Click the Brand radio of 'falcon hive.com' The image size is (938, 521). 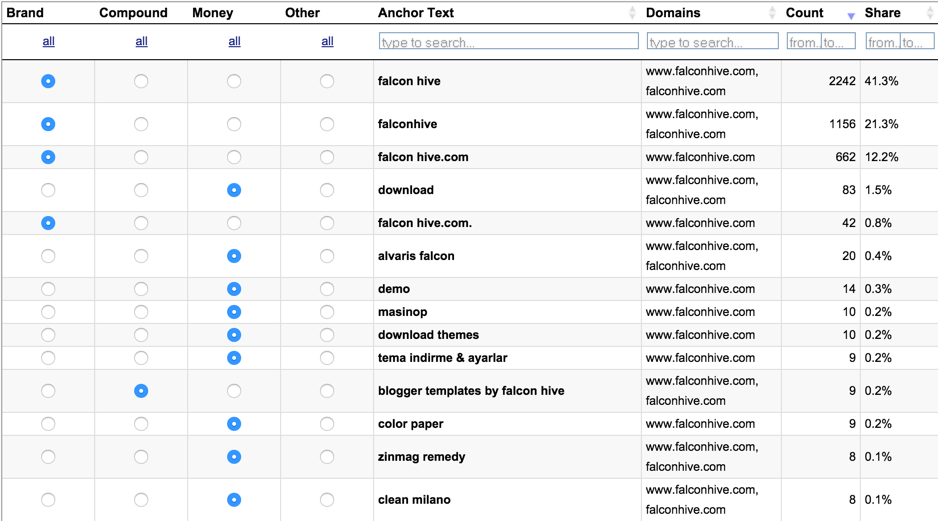48,157
